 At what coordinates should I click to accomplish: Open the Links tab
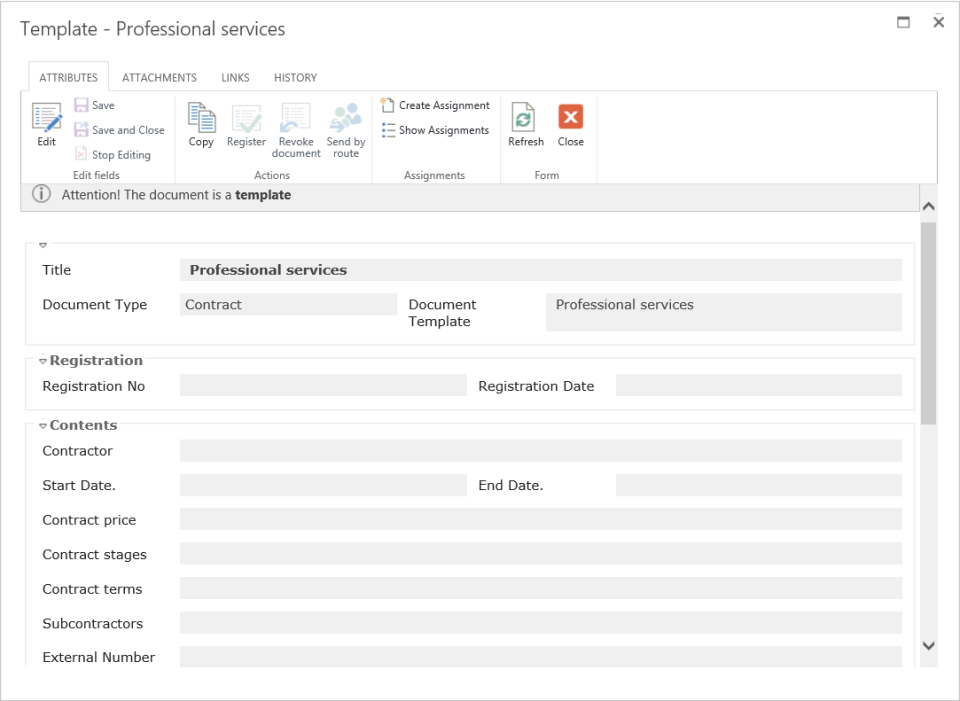[x=235, y=78]
